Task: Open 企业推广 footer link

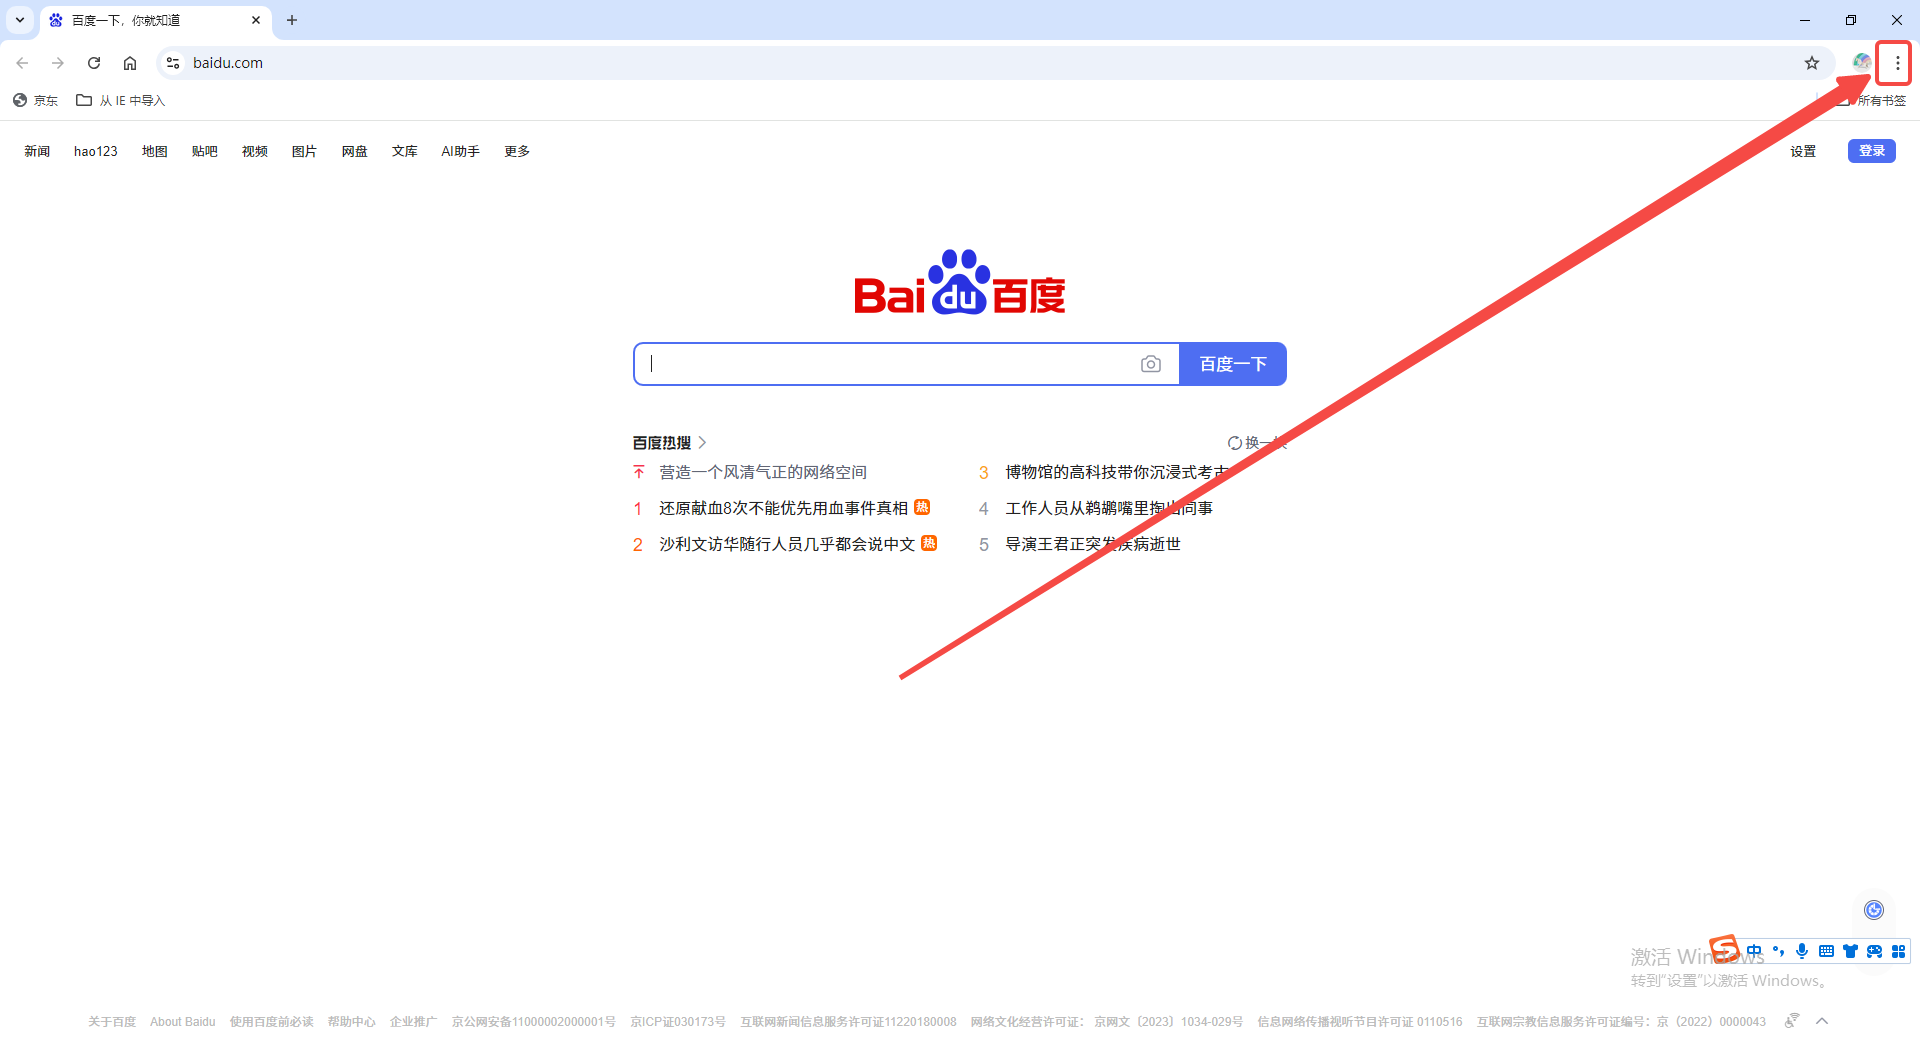Action: [x=414, y=1022]
